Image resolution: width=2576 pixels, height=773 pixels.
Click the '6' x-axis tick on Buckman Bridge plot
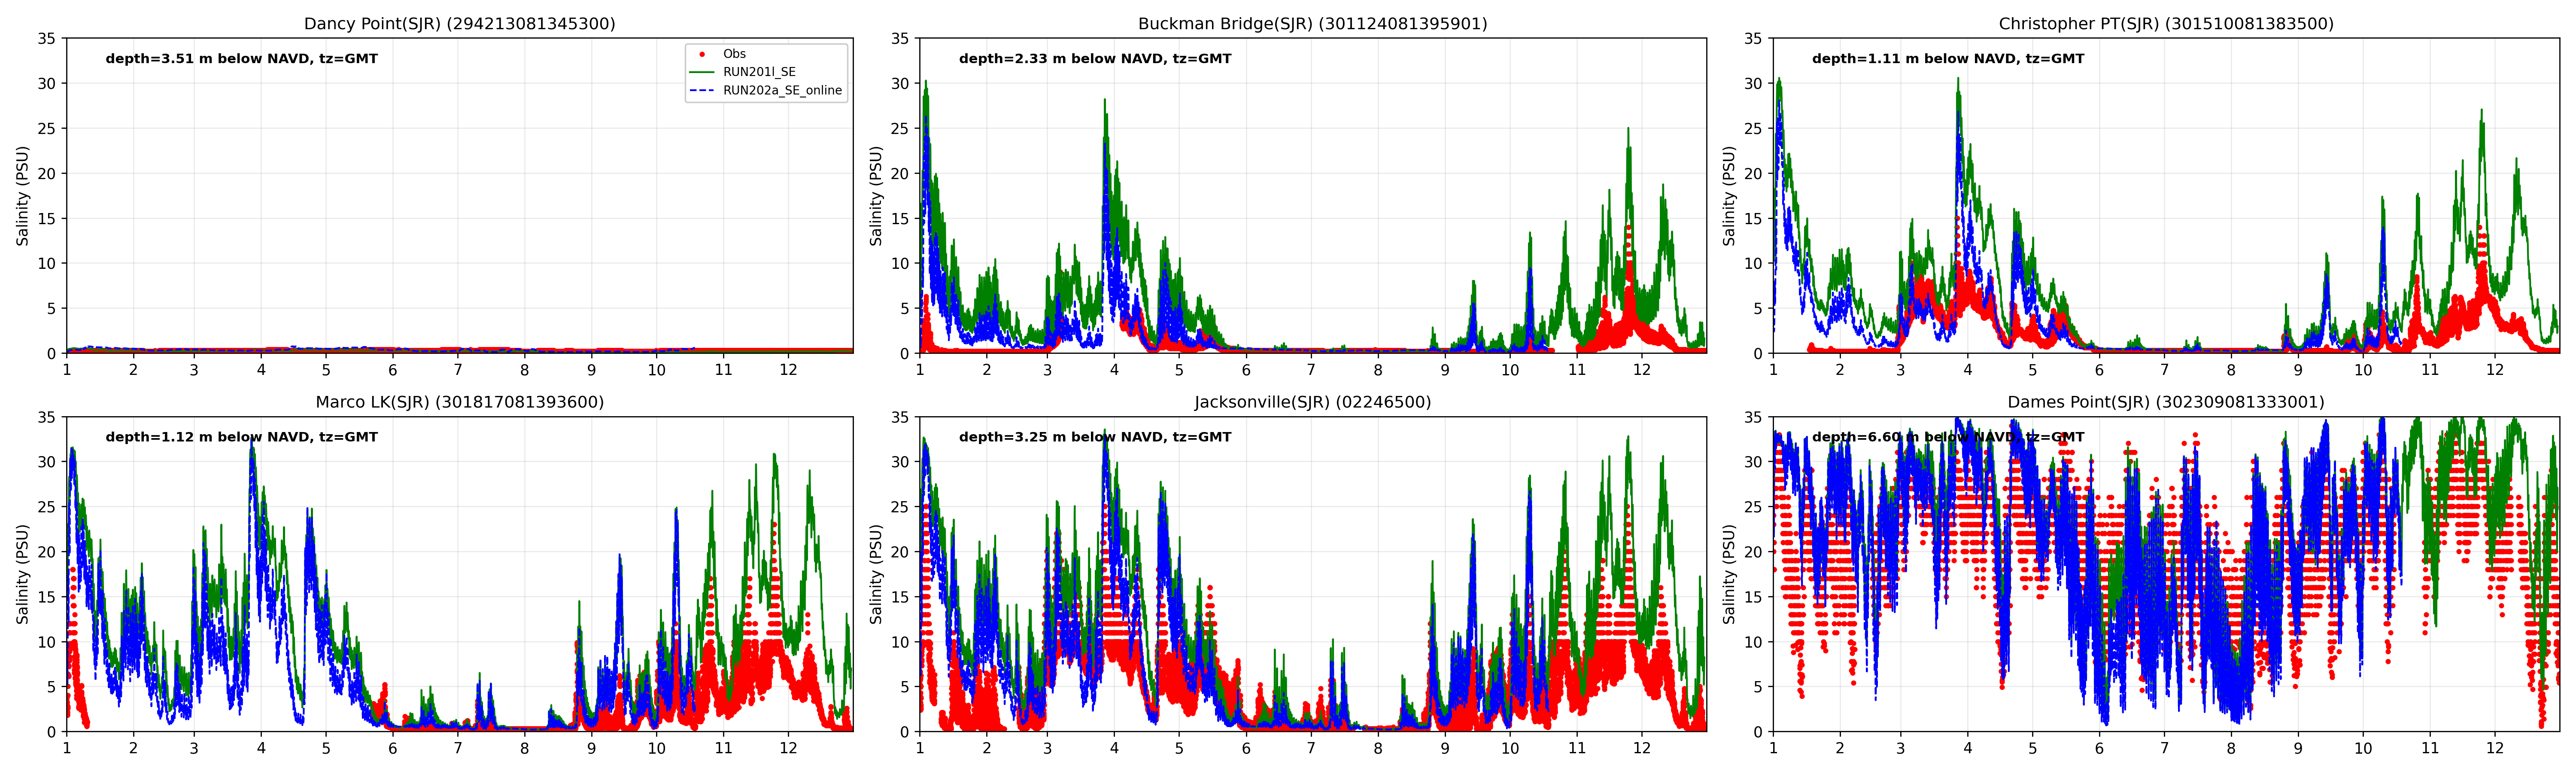coord(1246,370)
